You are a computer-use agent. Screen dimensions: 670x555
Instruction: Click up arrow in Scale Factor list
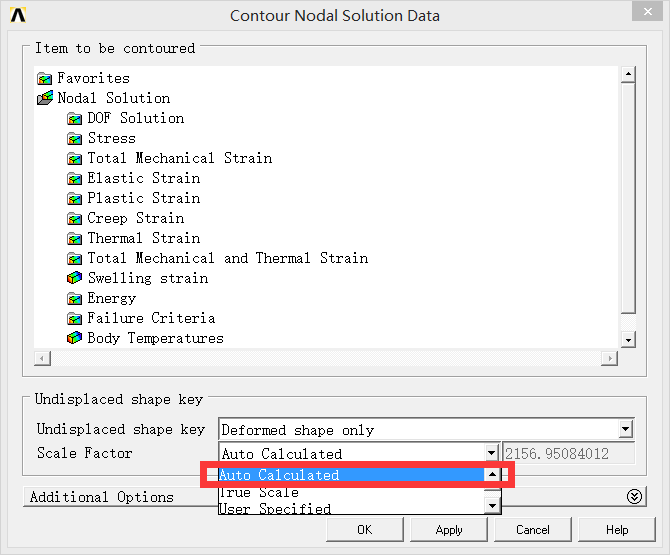pyautogui.click(x=492, y=474)
